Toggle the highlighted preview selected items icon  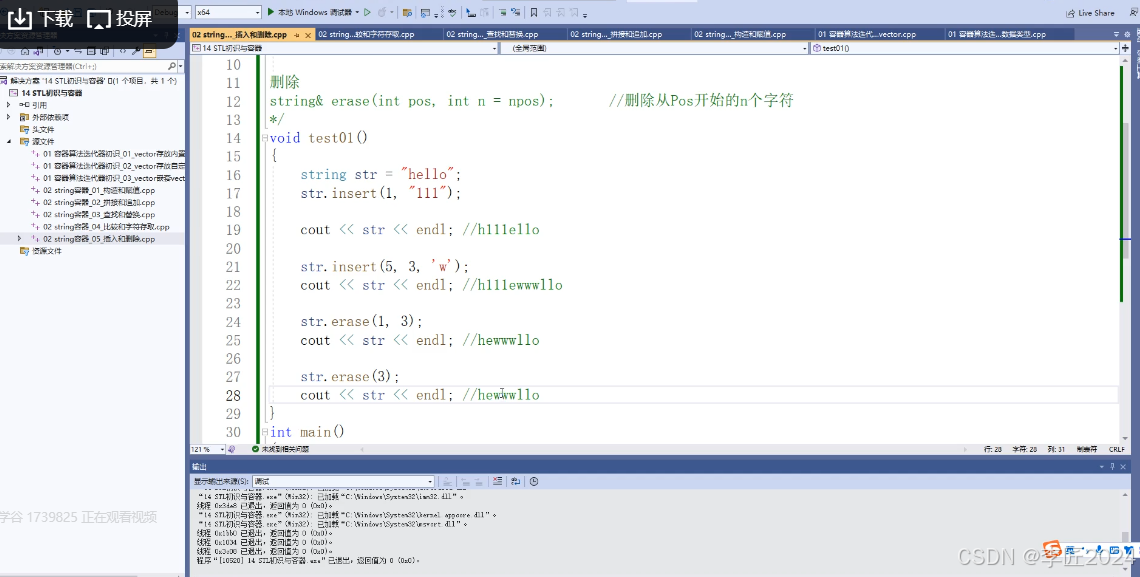148,52
